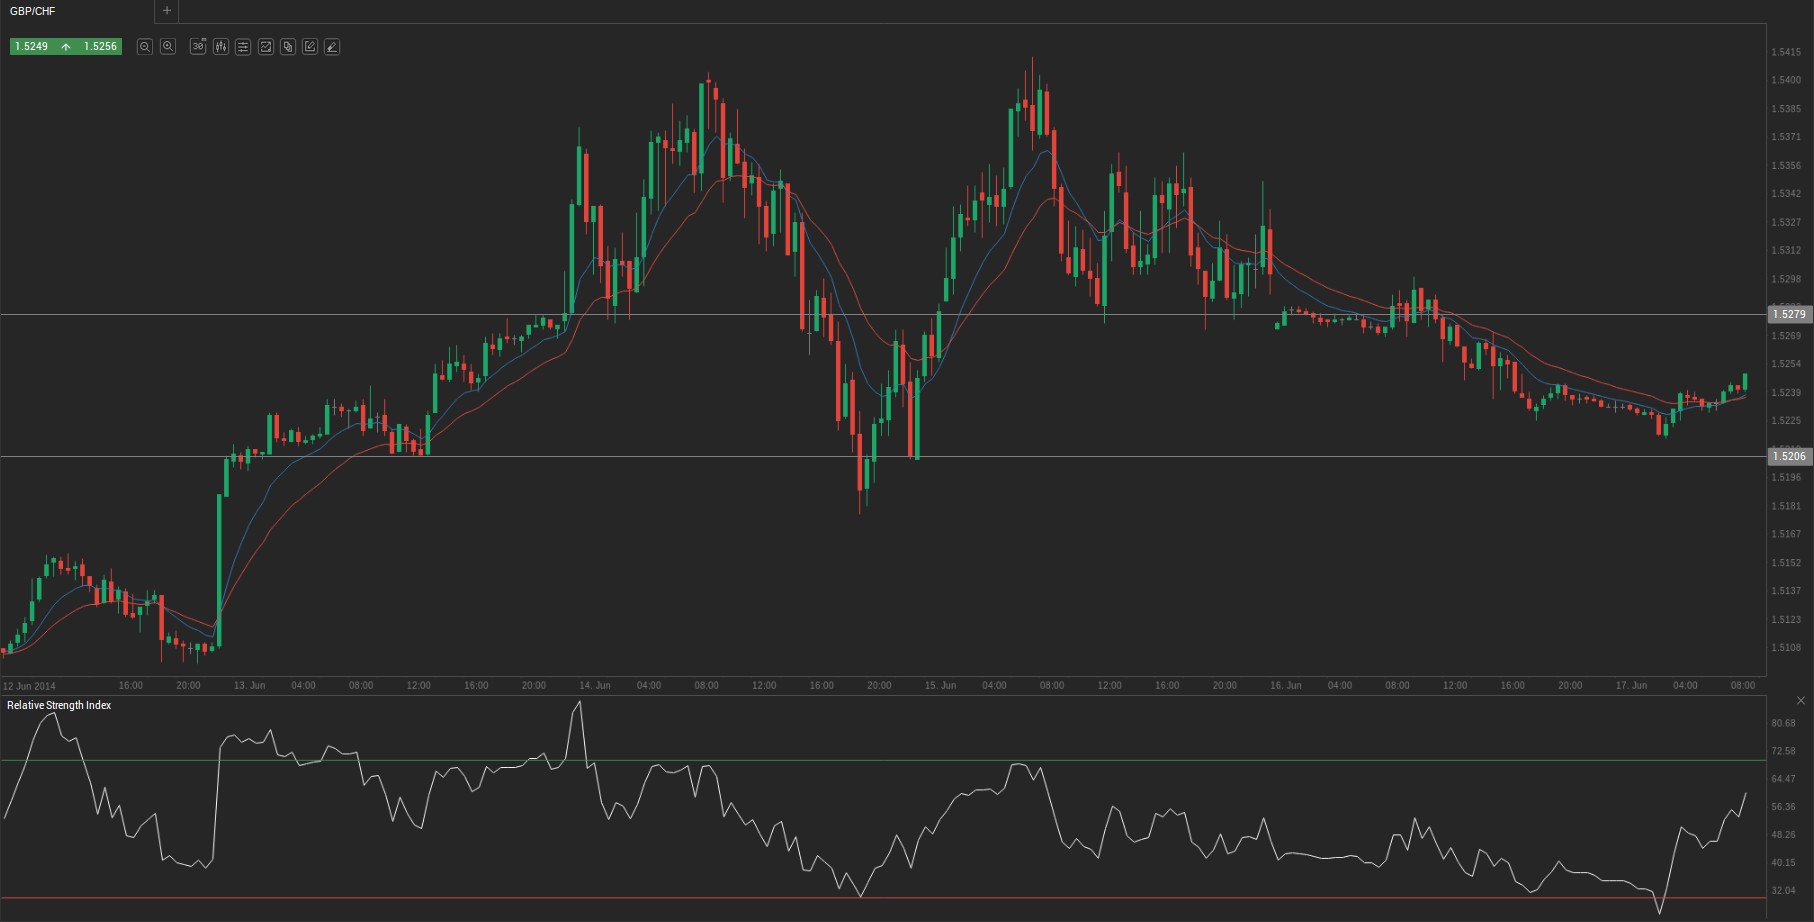Close the Relative Strength Index panel

tap(1800, 701)
